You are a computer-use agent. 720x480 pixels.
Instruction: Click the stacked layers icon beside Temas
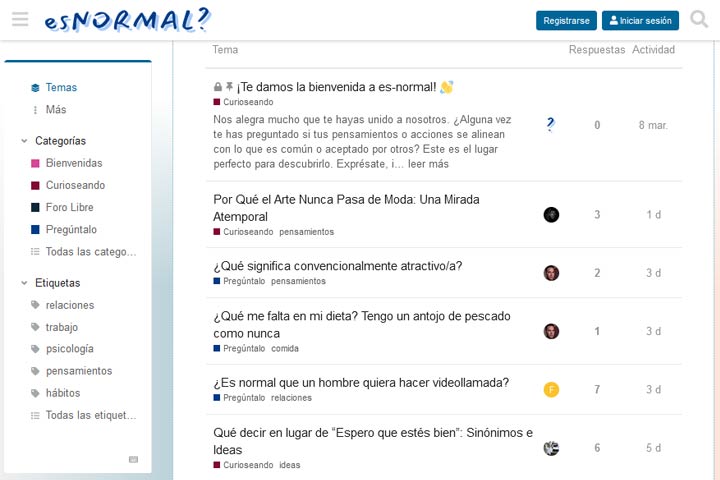click(x=35, y=87)
